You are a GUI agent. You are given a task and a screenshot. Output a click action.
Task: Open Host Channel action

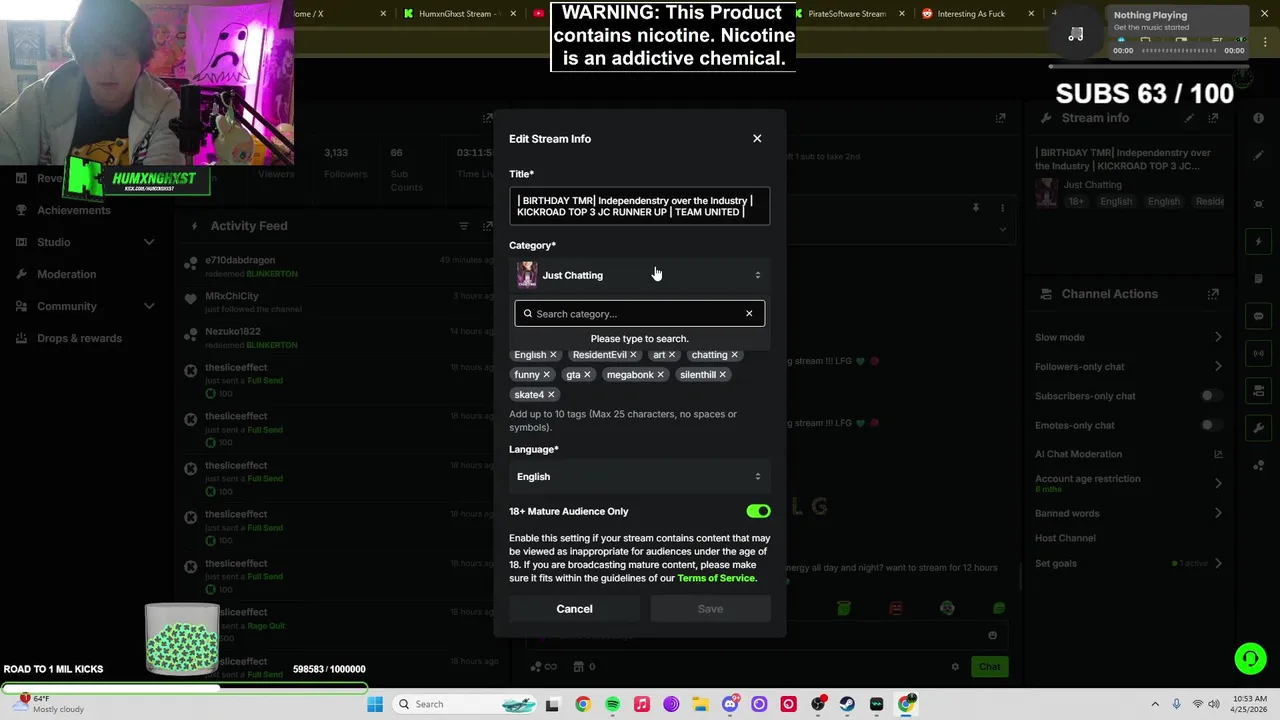click(x=1065, y=538)
